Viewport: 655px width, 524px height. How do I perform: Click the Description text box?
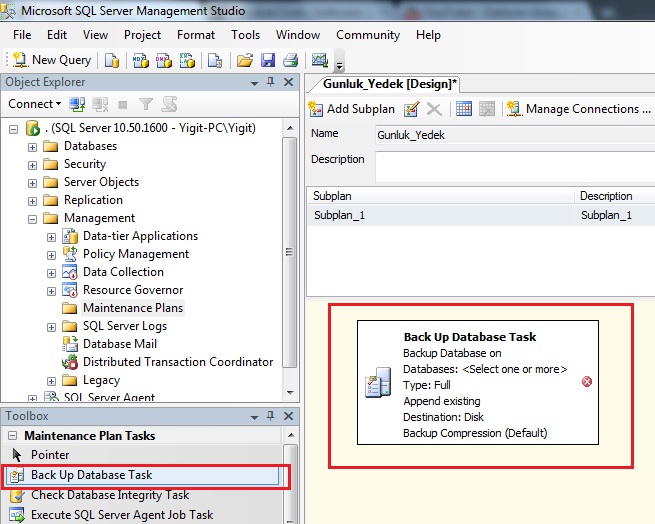click(x=515, y=167)
